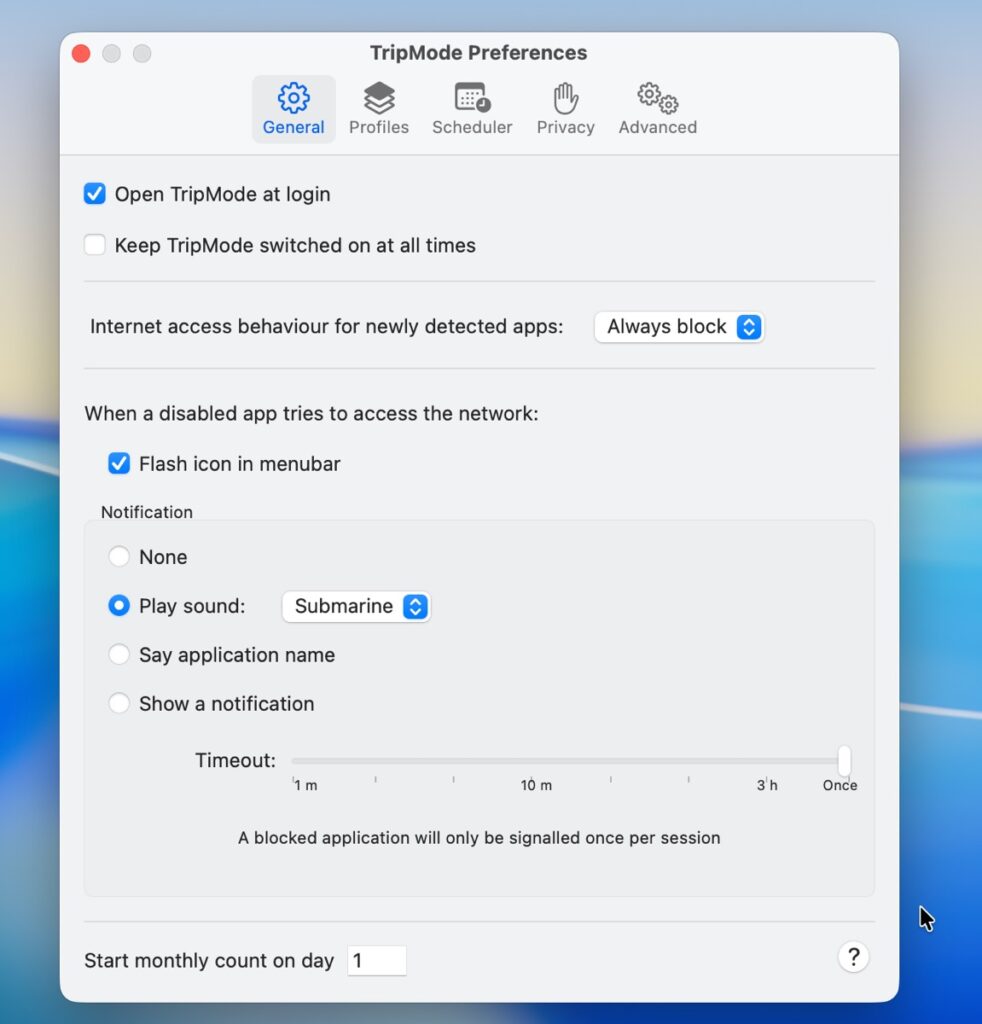This screenshot has height=1024, width=982.
Task: Open the Scheduler calendar icon
Action: (472, 98)
